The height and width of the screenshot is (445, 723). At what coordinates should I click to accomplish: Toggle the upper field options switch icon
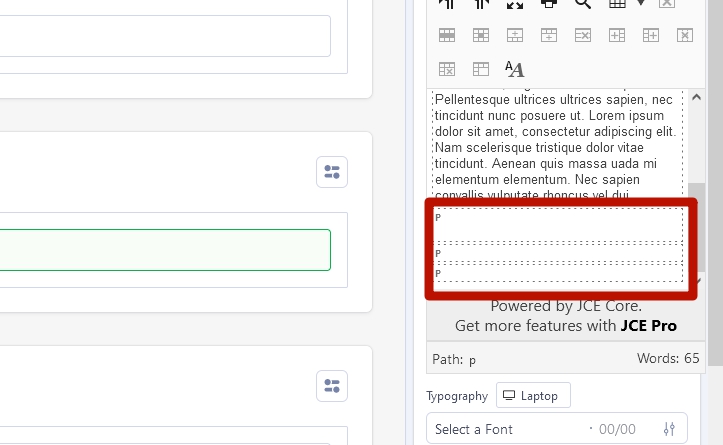point(331,172)
